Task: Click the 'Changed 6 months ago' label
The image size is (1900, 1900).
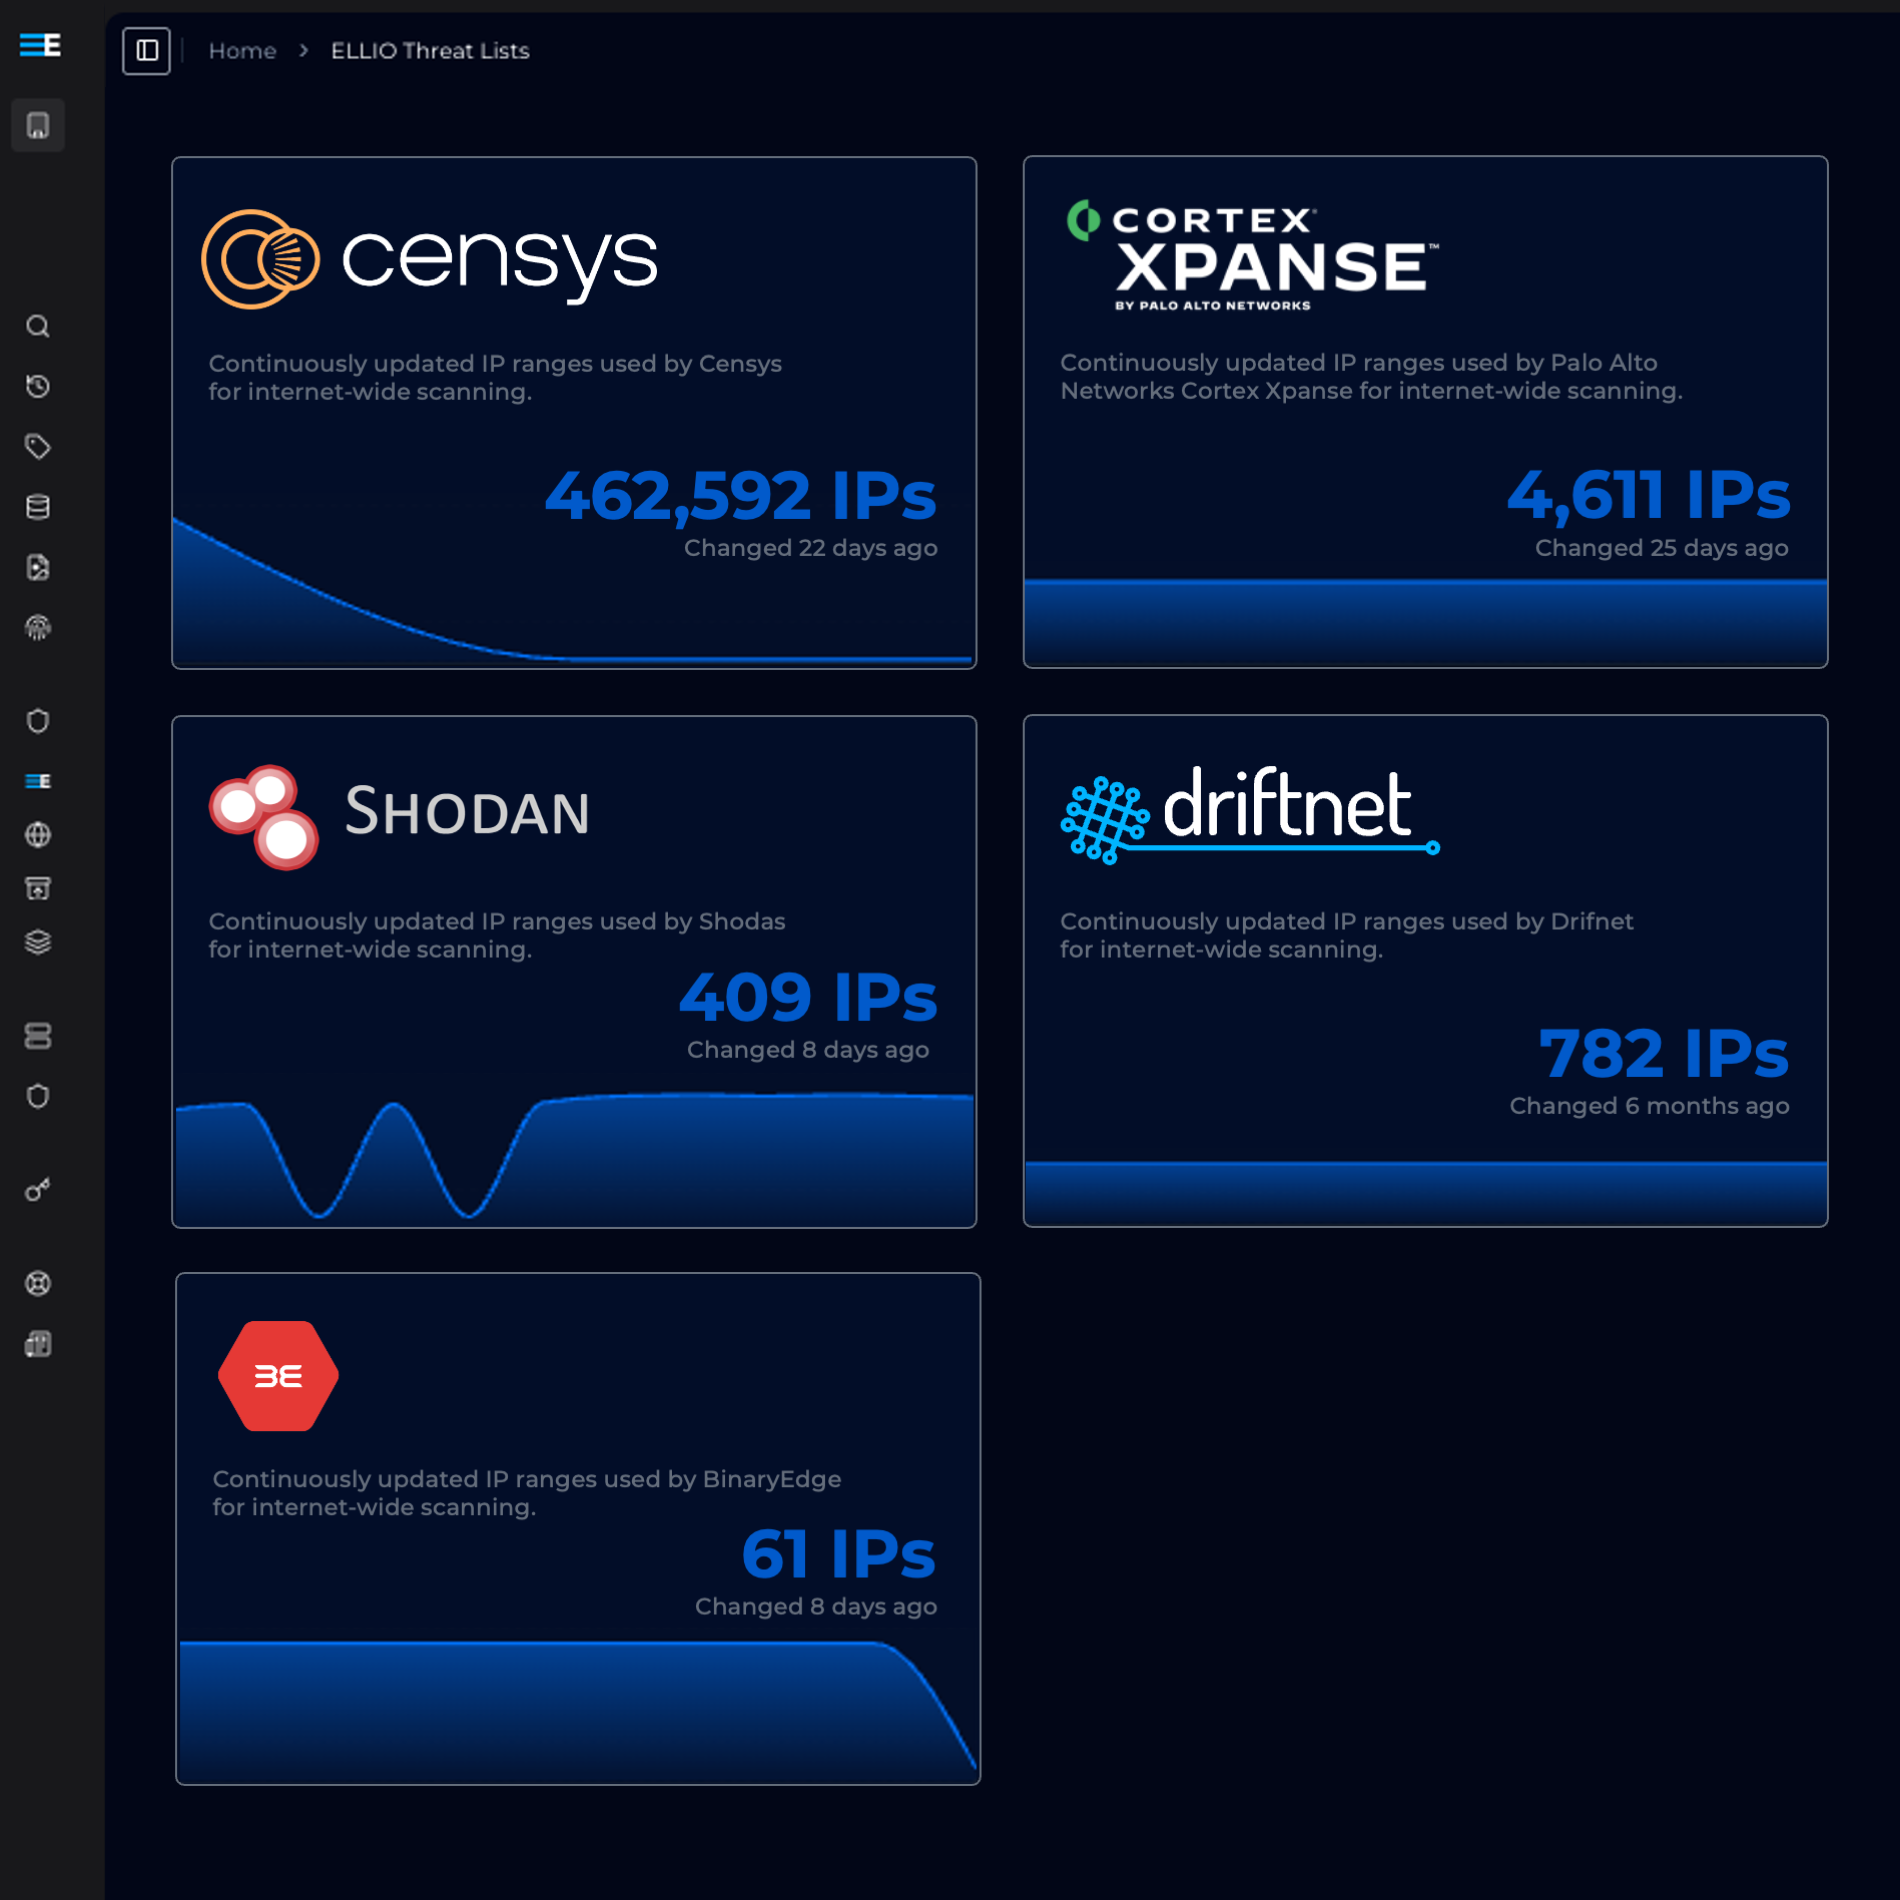Action: [x=1649, y=1106]
